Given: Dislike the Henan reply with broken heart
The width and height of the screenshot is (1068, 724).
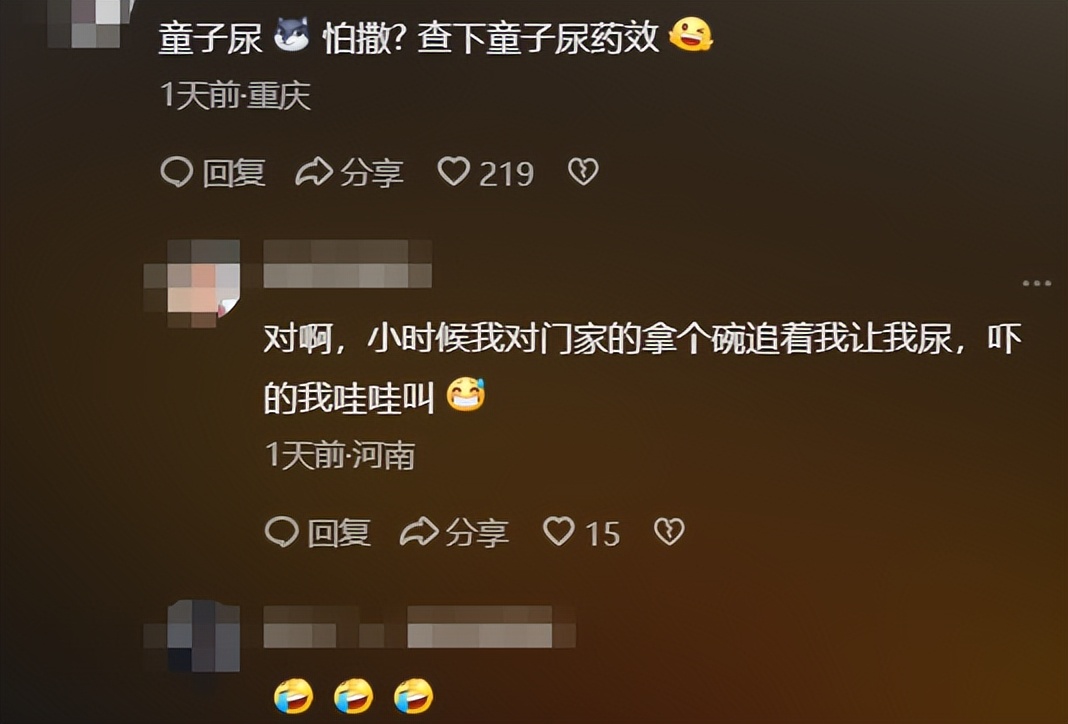Looking at the screenshot, I should tap(669, 531).
